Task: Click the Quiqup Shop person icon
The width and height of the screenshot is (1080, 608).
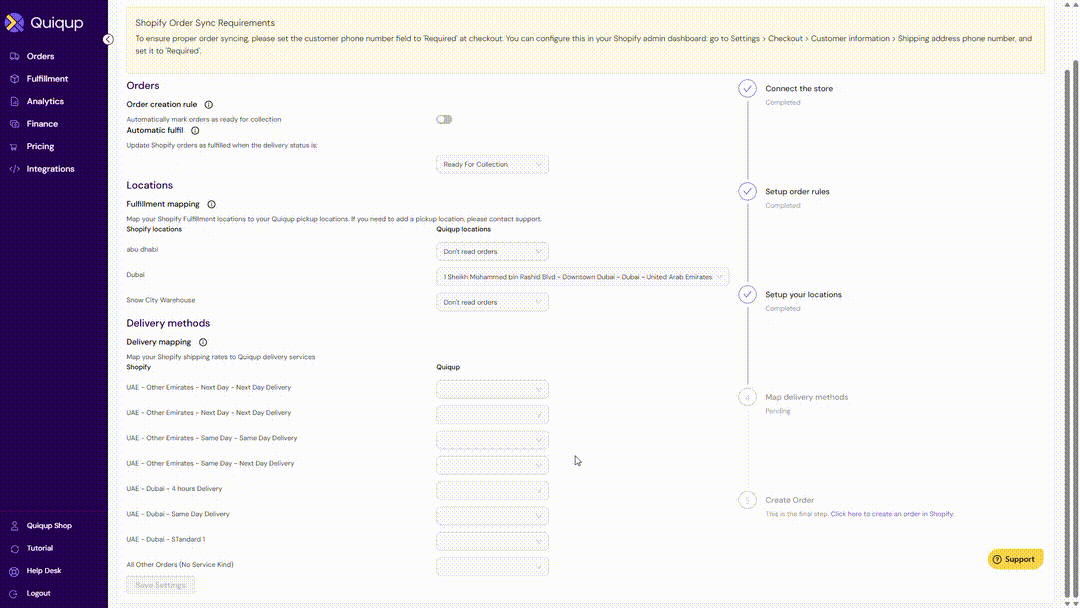Action: (x=14, y=526)
